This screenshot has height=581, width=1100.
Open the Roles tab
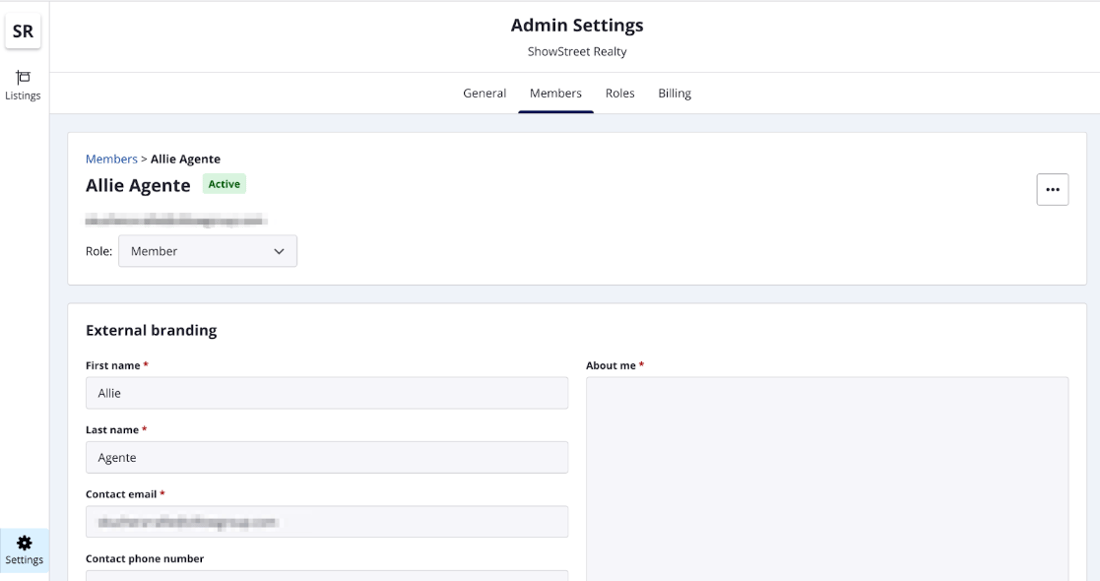(x=619, y=93)
